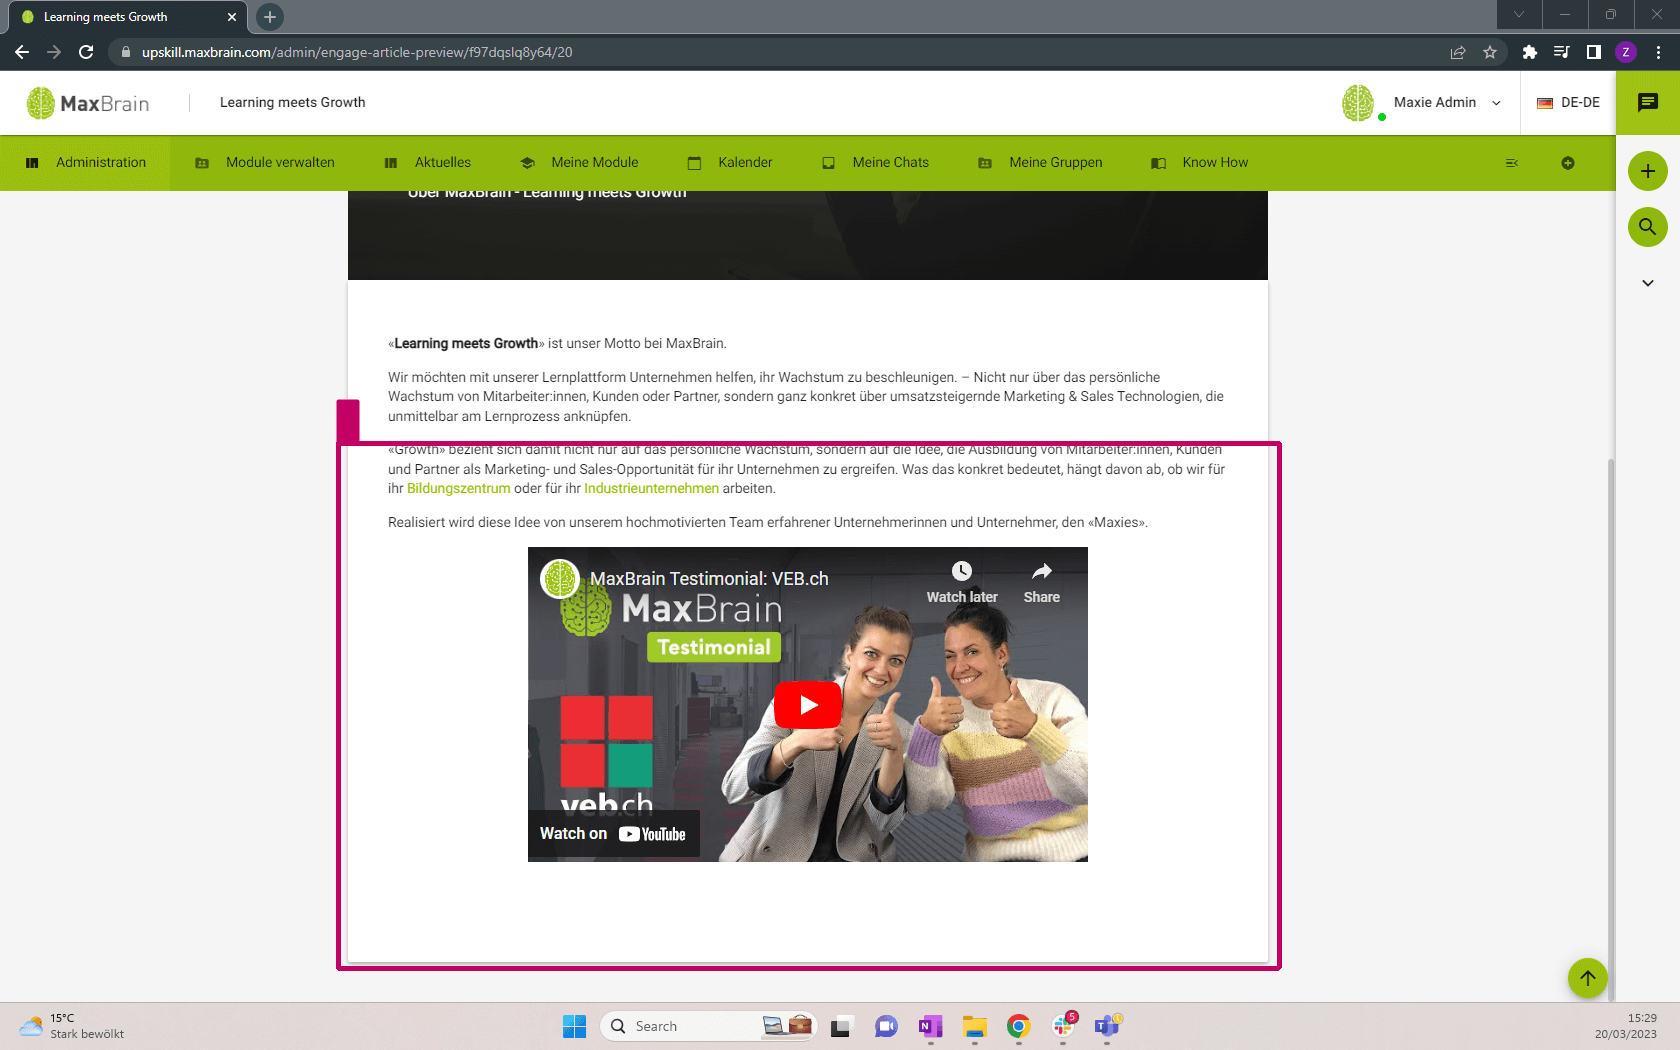The height and width of the screenshot is (1050, 1680).
Task: Open OneNote from the taskbar
Action: [x=930, y=1026]
